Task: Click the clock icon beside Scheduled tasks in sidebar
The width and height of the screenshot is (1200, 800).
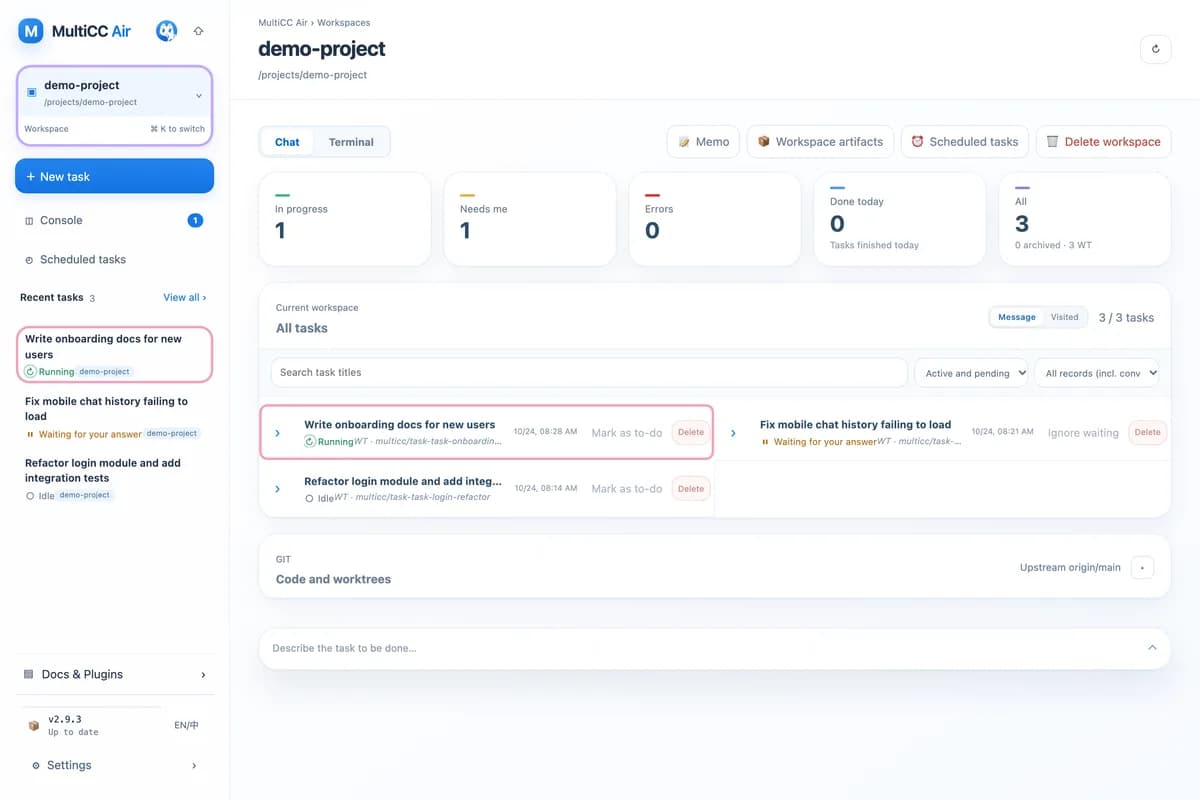Action: click(x=29, y=260)
